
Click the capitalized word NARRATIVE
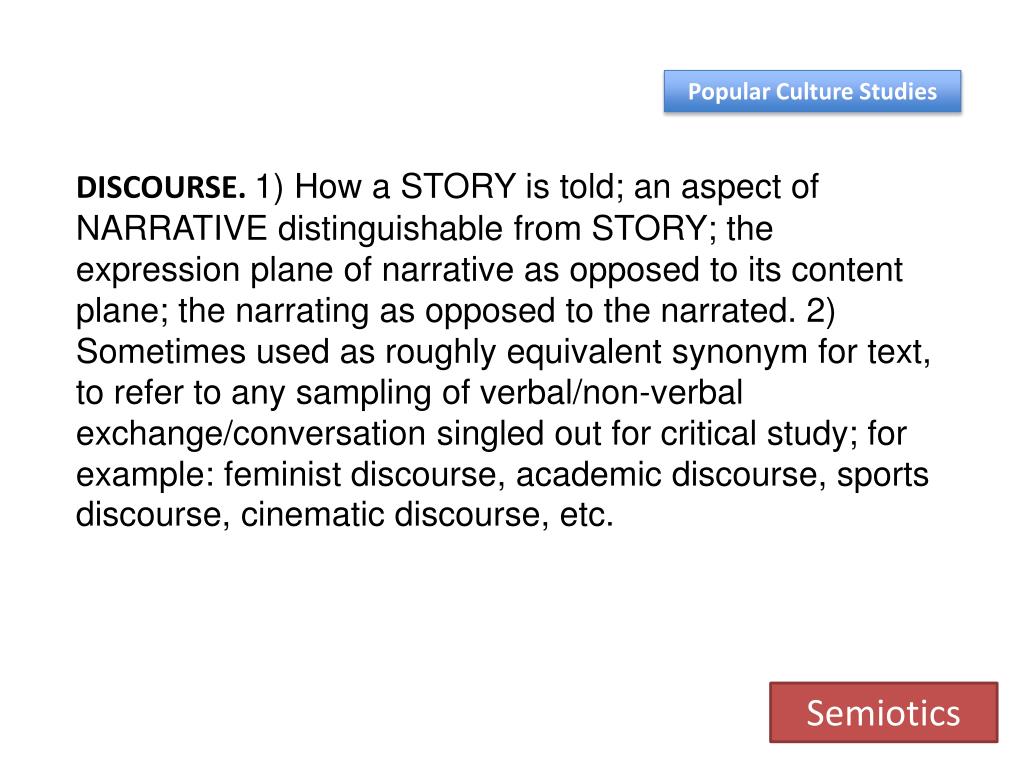172,229
